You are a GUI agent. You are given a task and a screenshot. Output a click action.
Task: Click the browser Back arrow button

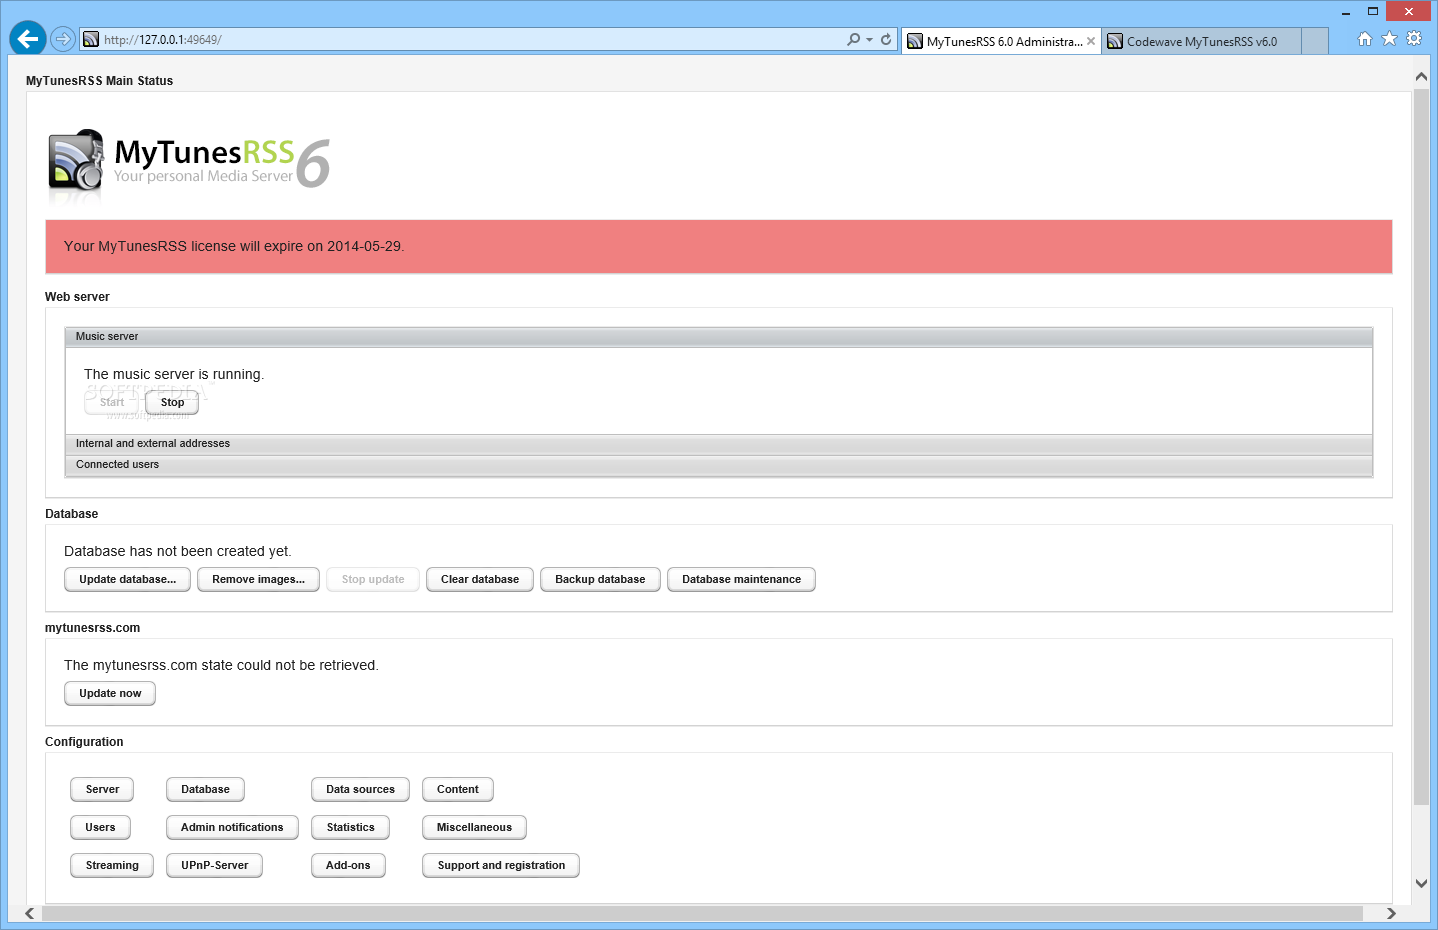pos(28,39)
